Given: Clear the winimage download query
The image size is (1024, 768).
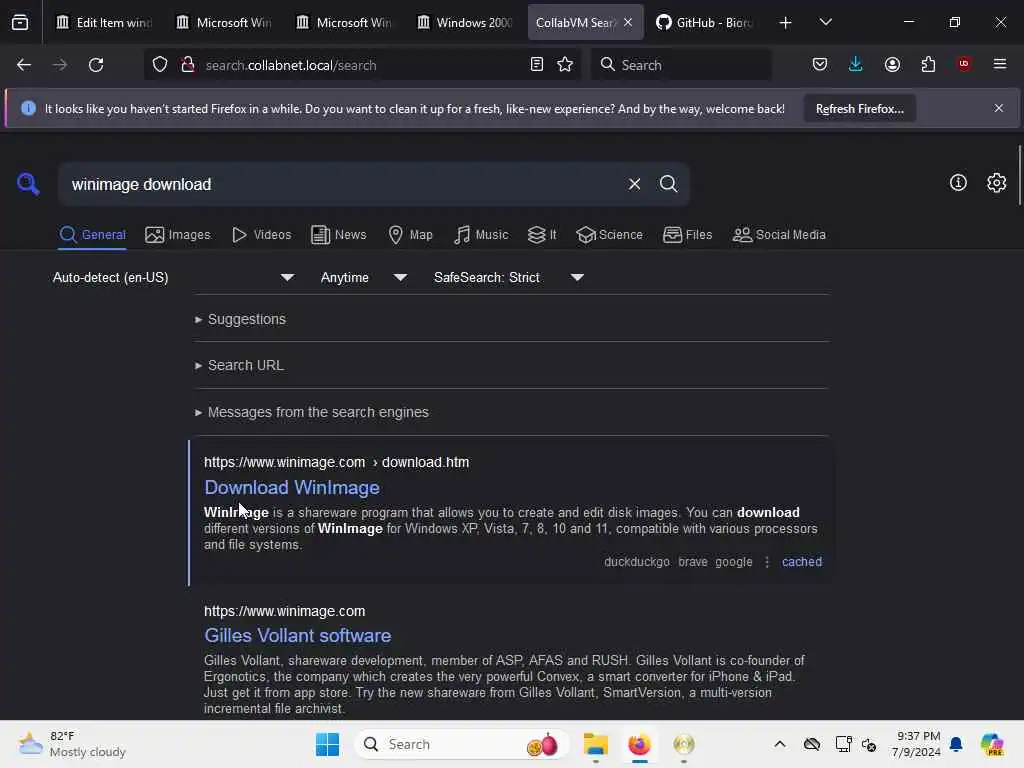Looking at the screenshot, I should tap(634, 184).
